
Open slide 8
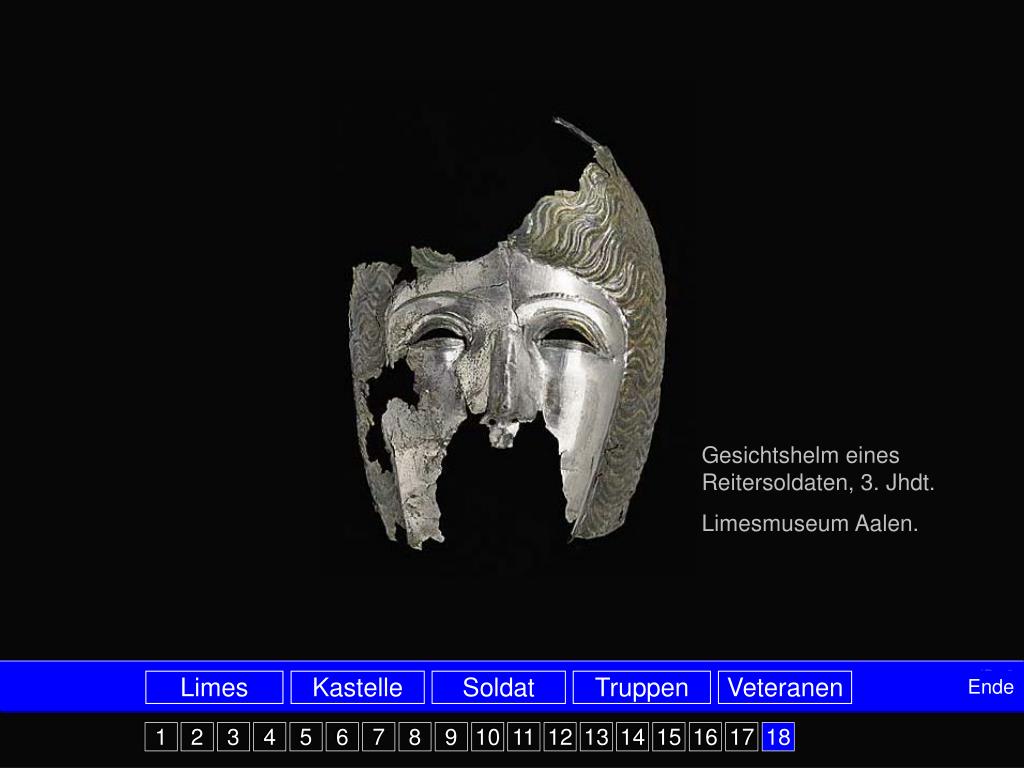pos(415,737)
